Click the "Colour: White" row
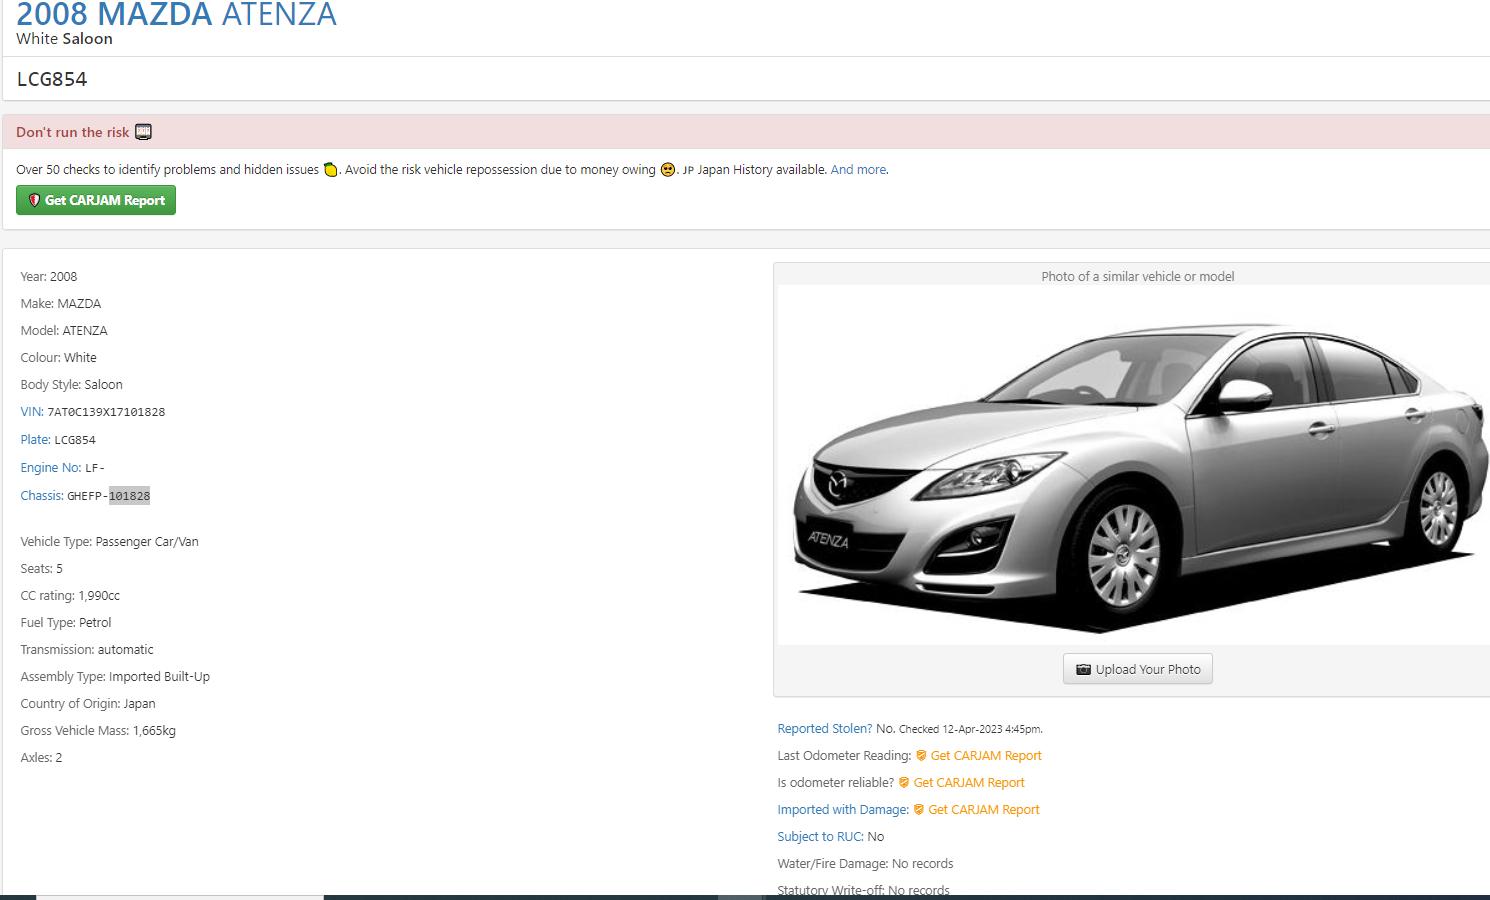Viewport: 1490px width, 900px height. [59, 357]
